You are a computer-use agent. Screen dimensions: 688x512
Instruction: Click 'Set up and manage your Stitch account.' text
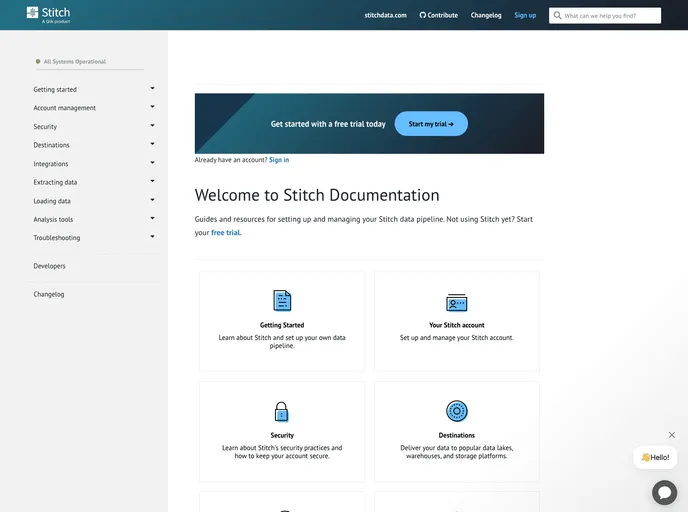click(456, 338)
